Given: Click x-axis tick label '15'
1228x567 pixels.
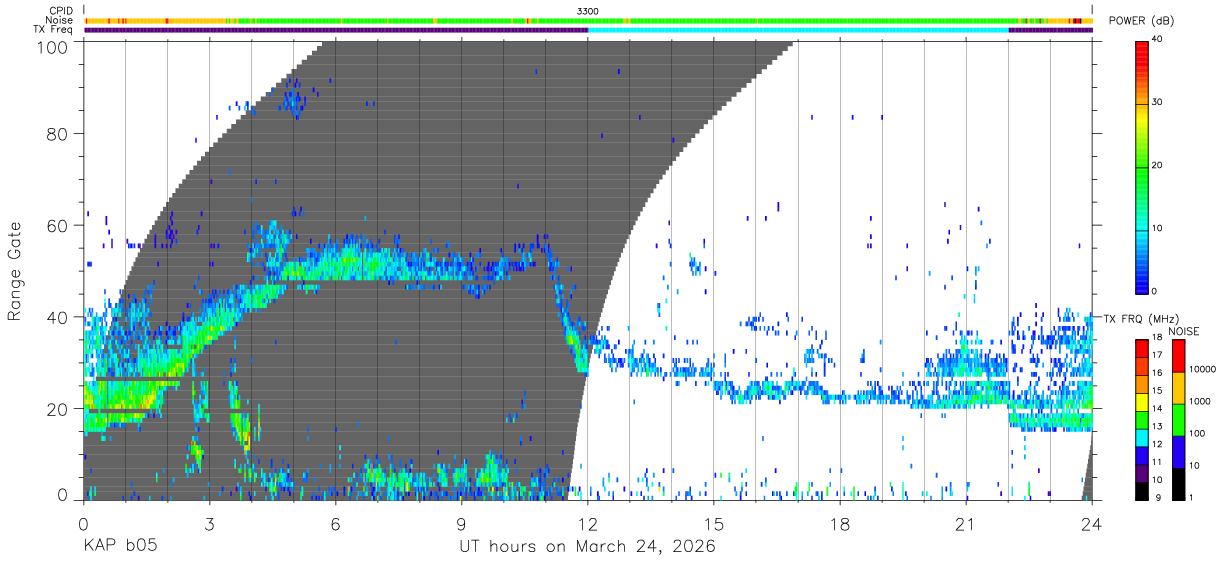Looking at the screenshot, I should (713, 525).
